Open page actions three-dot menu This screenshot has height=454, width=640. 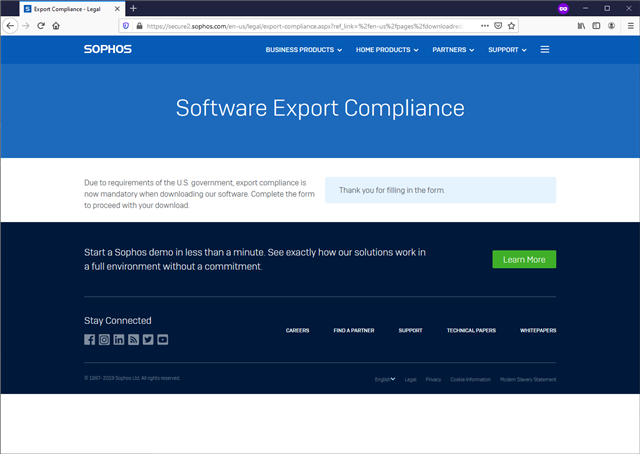[484, 26]
